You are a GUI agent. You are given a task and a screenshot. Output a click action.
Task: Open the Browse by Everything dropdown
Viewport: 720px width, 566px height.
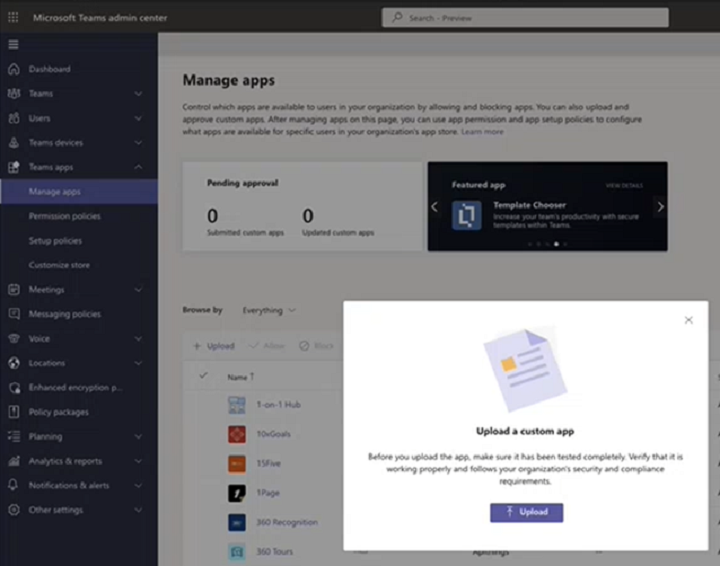269,310
